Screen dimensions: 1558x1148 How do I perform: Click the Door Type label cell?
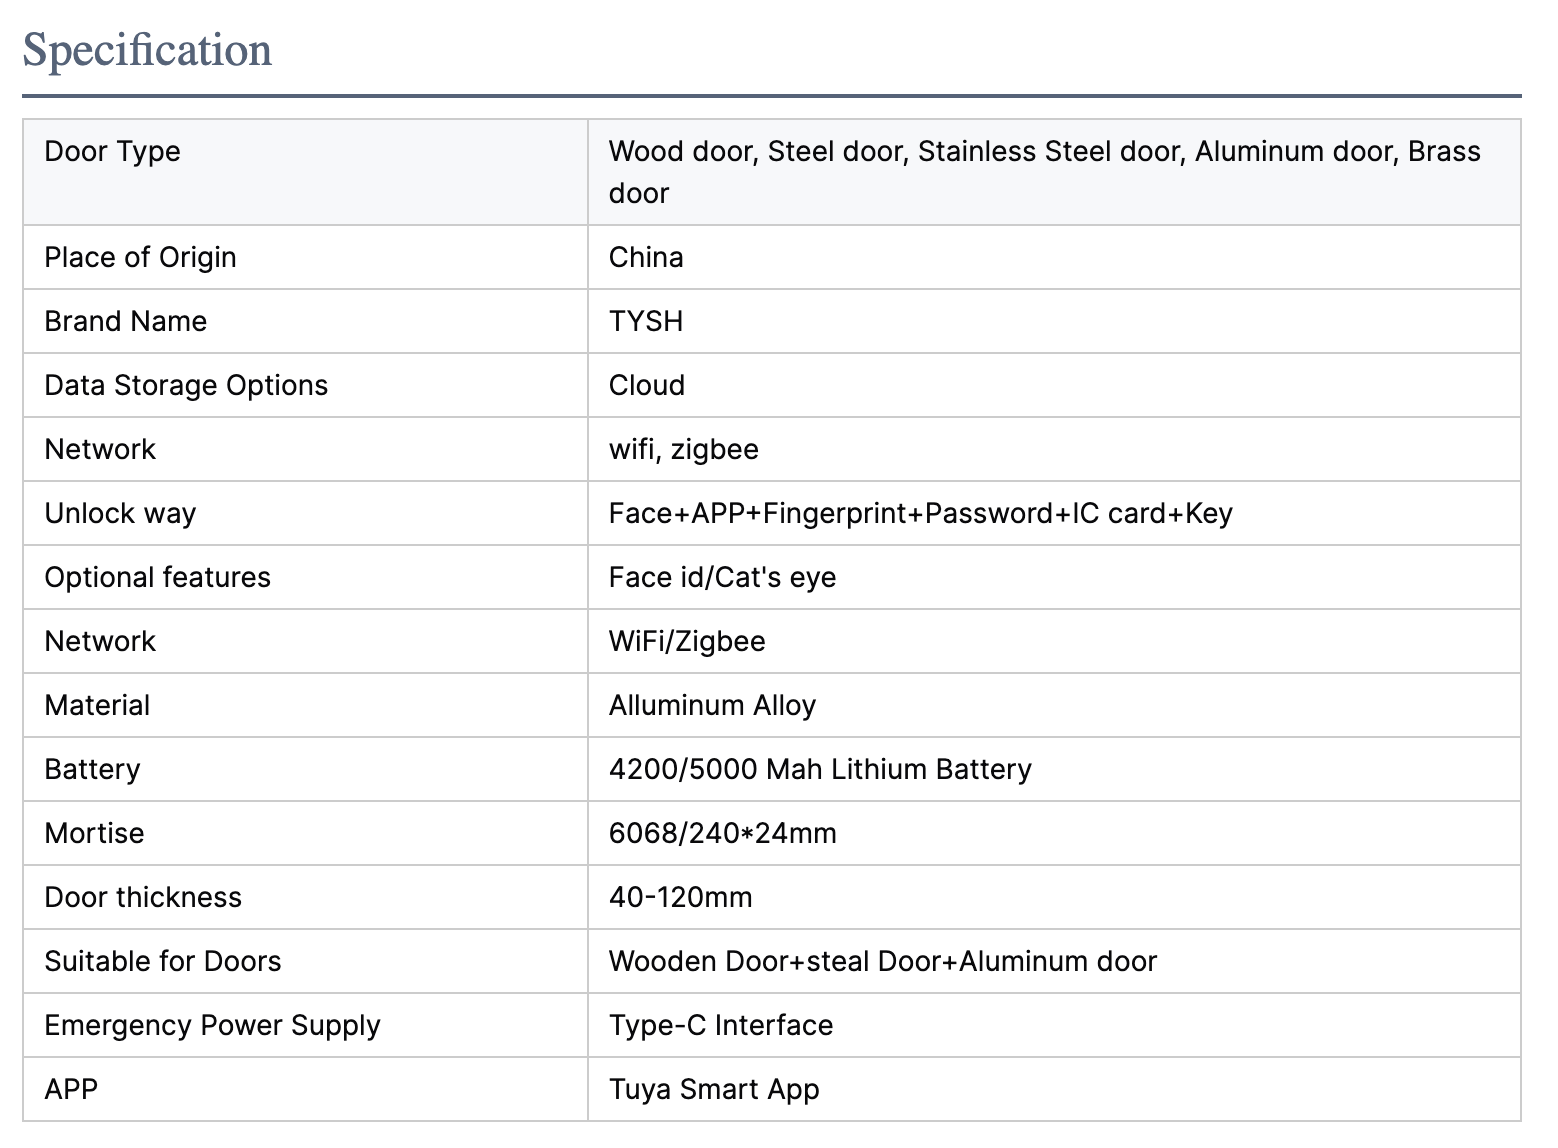click(x=113, y=152)
